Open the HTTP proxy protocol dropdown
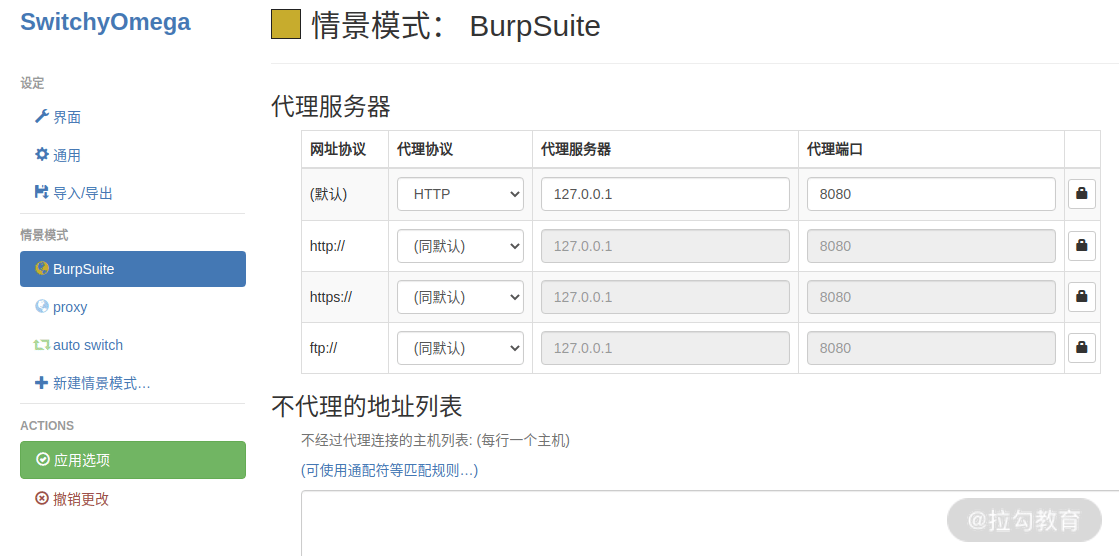This screenshot has height=556, width=1119. [x=460, y=194]
